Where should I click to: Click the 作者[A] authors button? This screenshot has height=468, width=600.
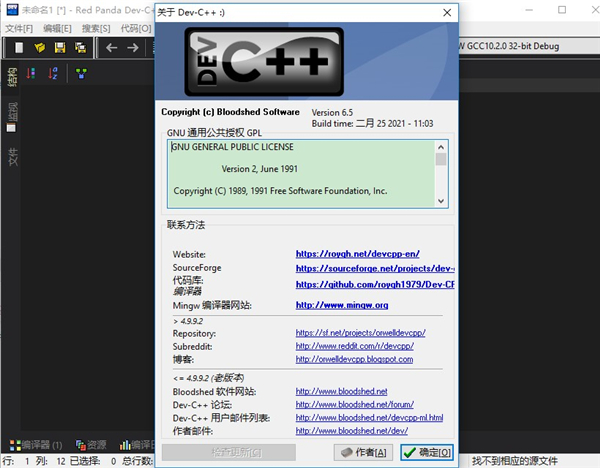pos(363,452)
